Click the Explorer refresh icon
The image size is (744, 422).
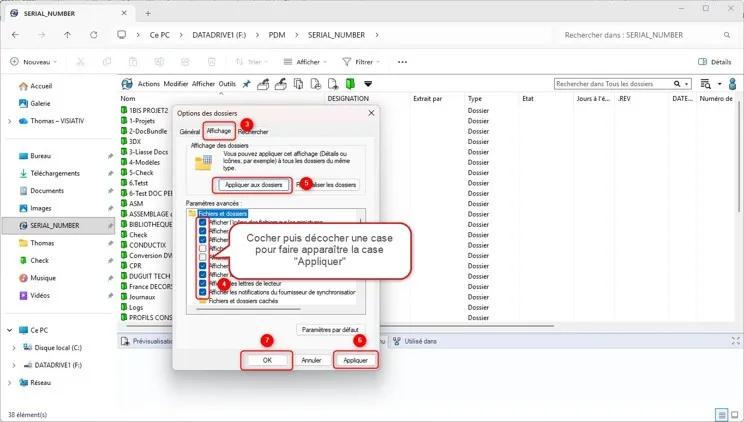tap(94, 35)
